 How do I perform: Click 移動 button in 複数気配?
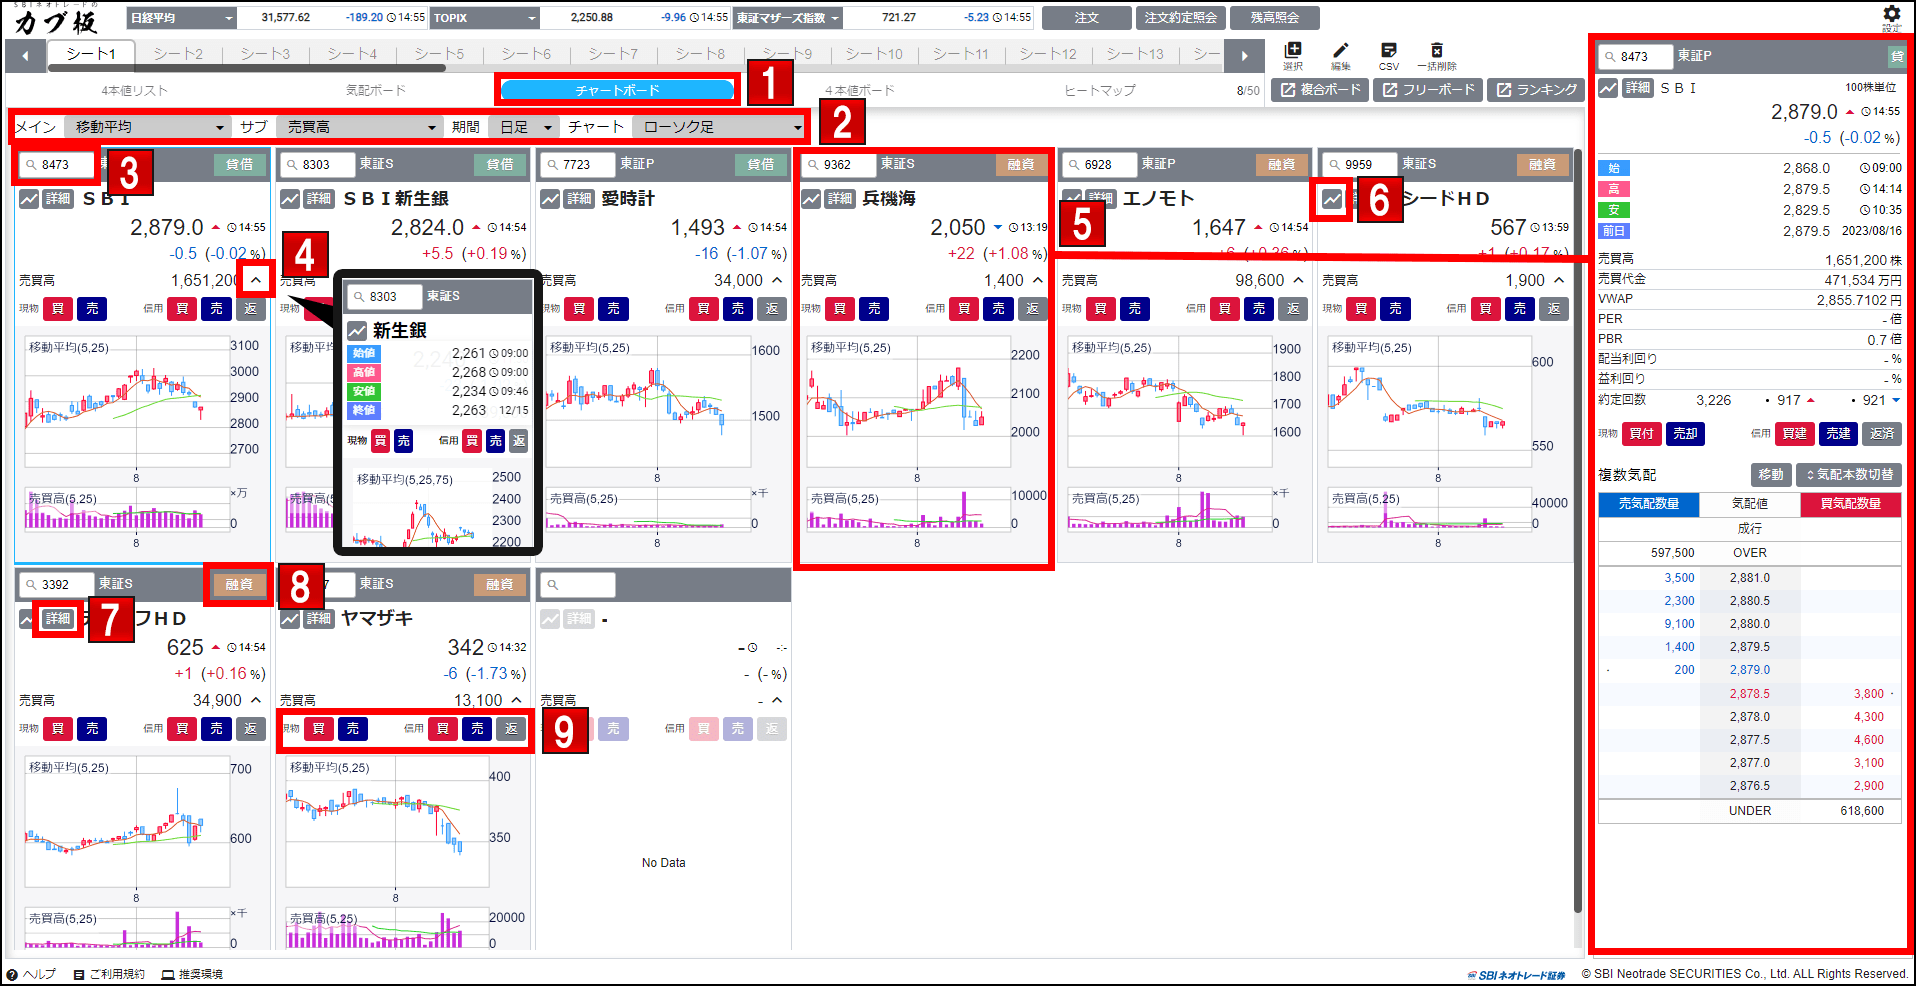click(1771, 475)
